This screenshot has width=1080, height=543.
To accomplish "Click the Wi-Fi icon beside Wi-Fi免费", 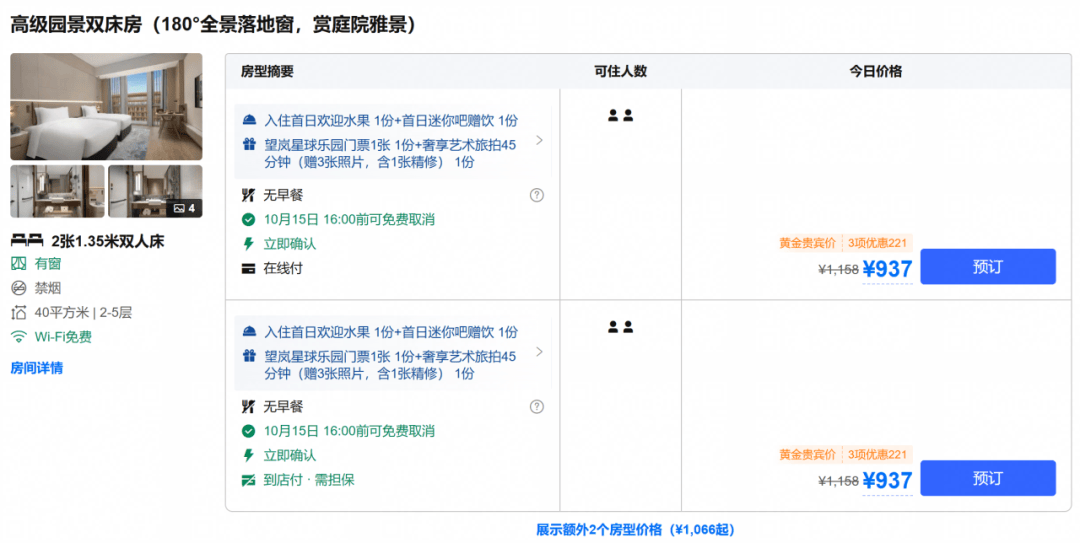I will [19, 337].
